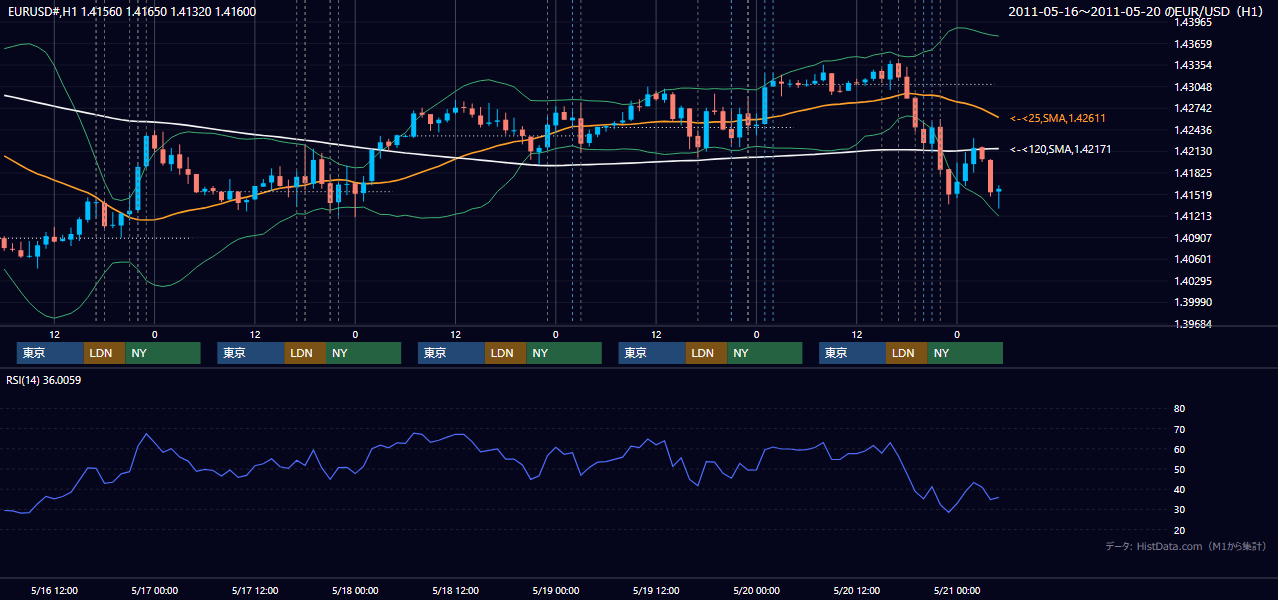The image size is (1278, 600).
Task: Click the RSI level 40 label
Action: [1179, 489]
